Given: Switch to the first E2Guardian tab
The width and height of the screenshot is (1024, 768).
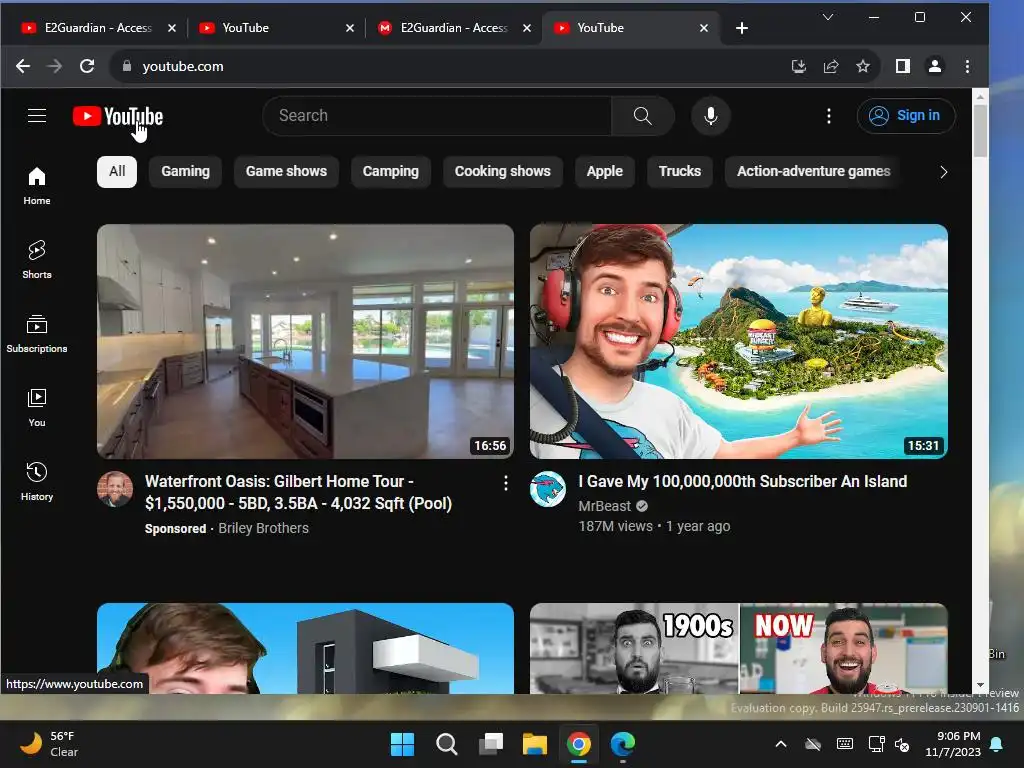Looking at the screenshot, I should click(x=98, y=28).
